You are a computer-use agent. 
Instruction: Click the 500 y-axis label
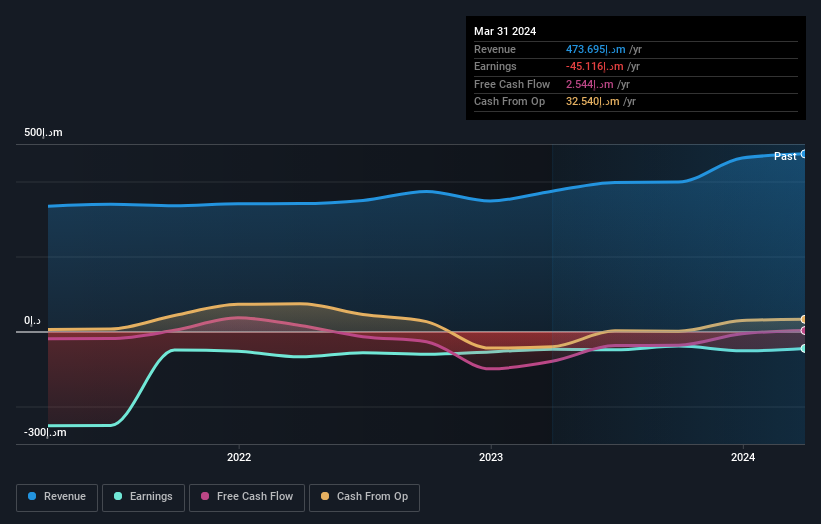tap(43, 132)
